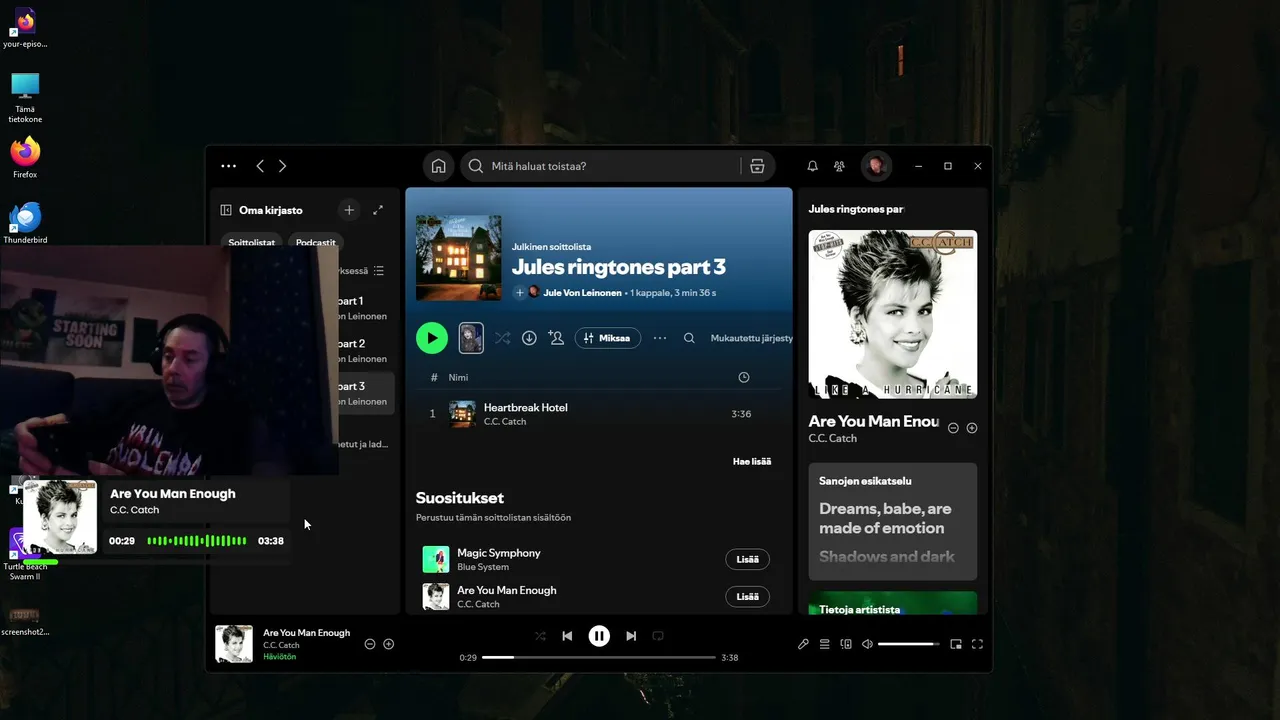Open the 'Tietoja artistista' card
The width and height of the screenshot is (1280, 720).
(x=893, y=603)
